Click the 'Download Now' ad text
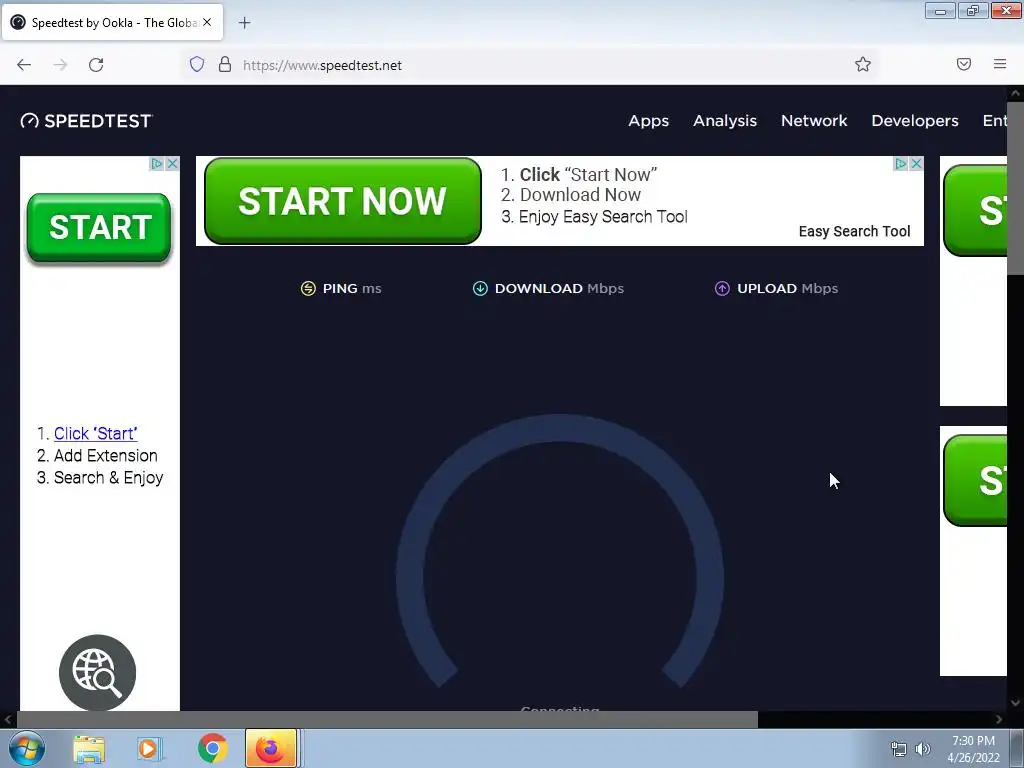 pyautogui.click(x=580, y=195)
